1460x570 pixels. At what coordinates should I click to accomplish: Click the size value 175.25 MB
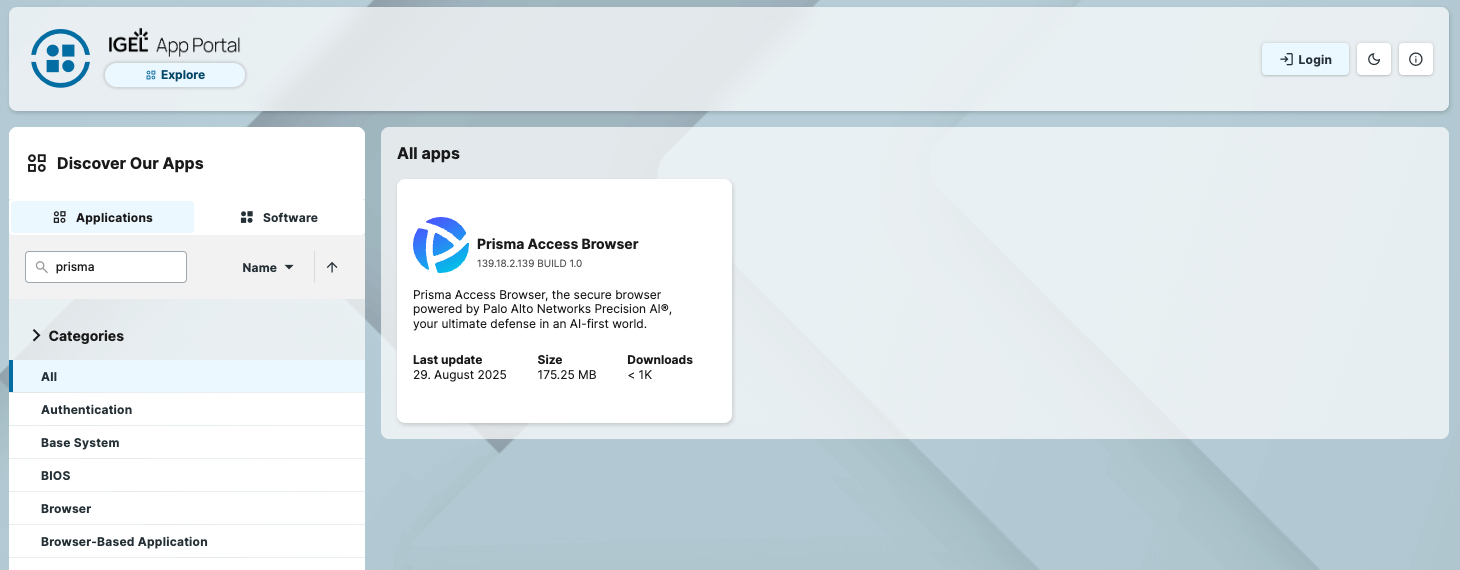(567, 375)
